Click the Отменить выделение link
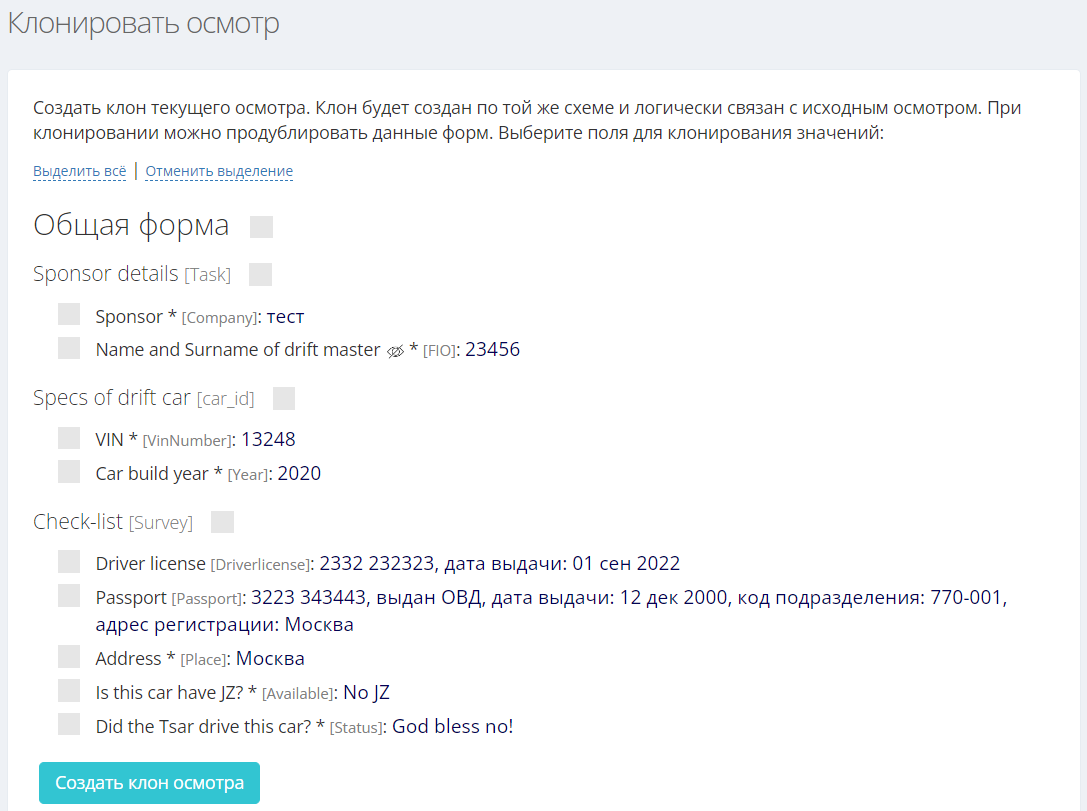Screen dimensions: 1087x811 click(x=219, y=171)
